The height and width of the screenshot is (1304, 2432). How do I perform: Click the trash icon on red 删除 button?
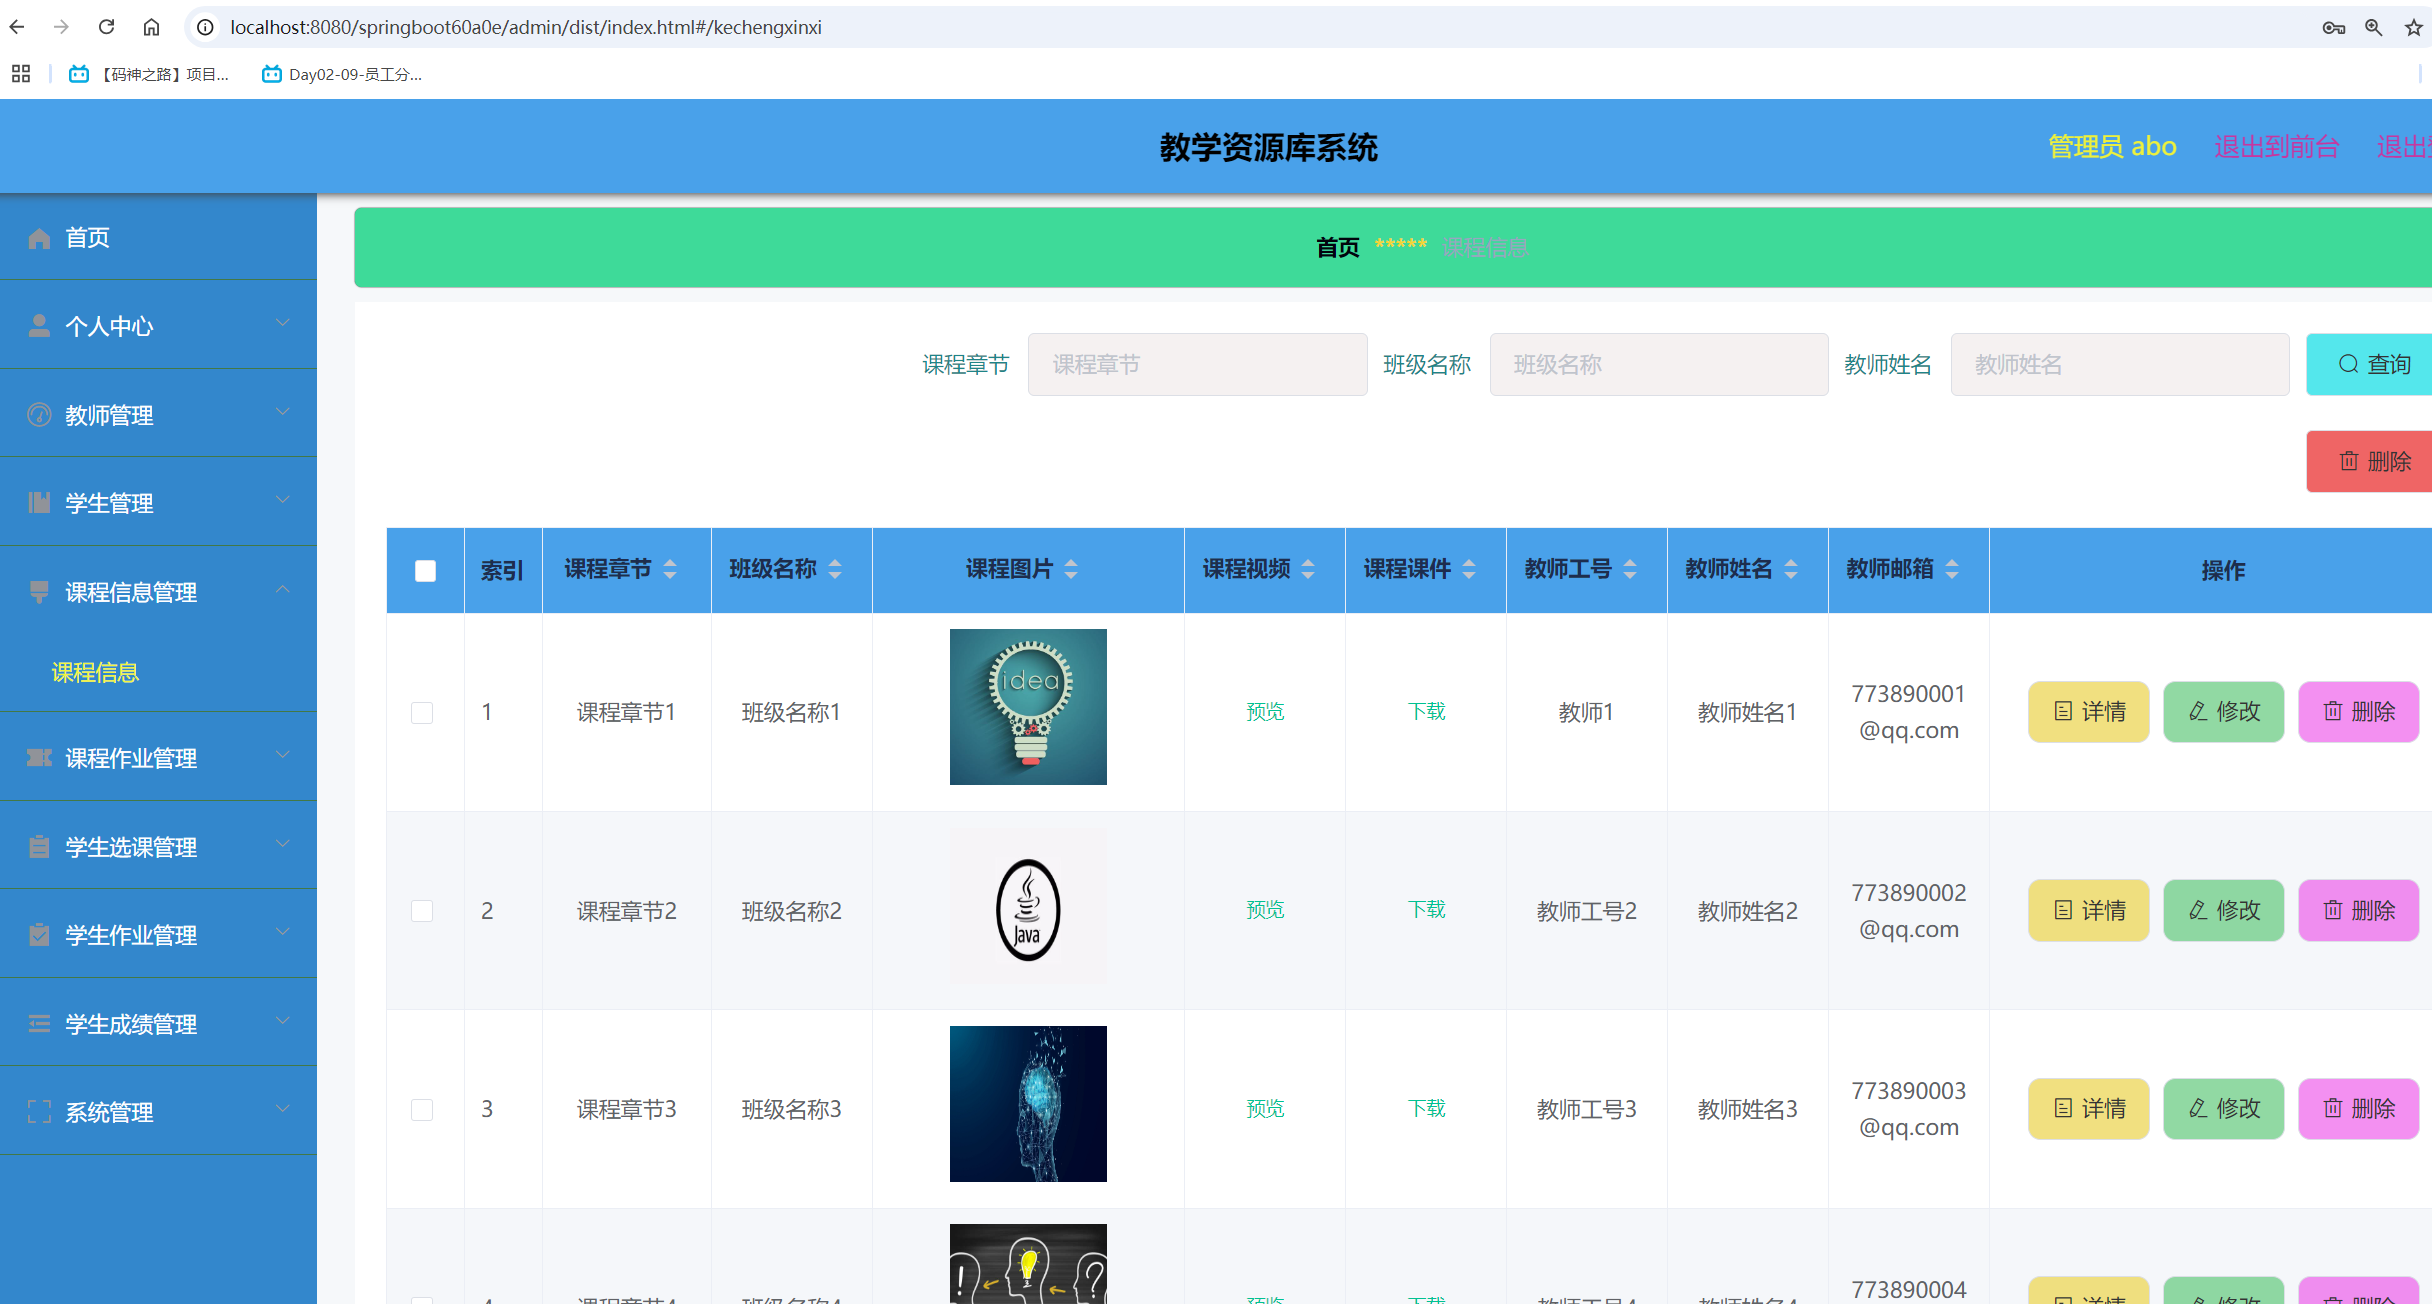(2351, 461)
